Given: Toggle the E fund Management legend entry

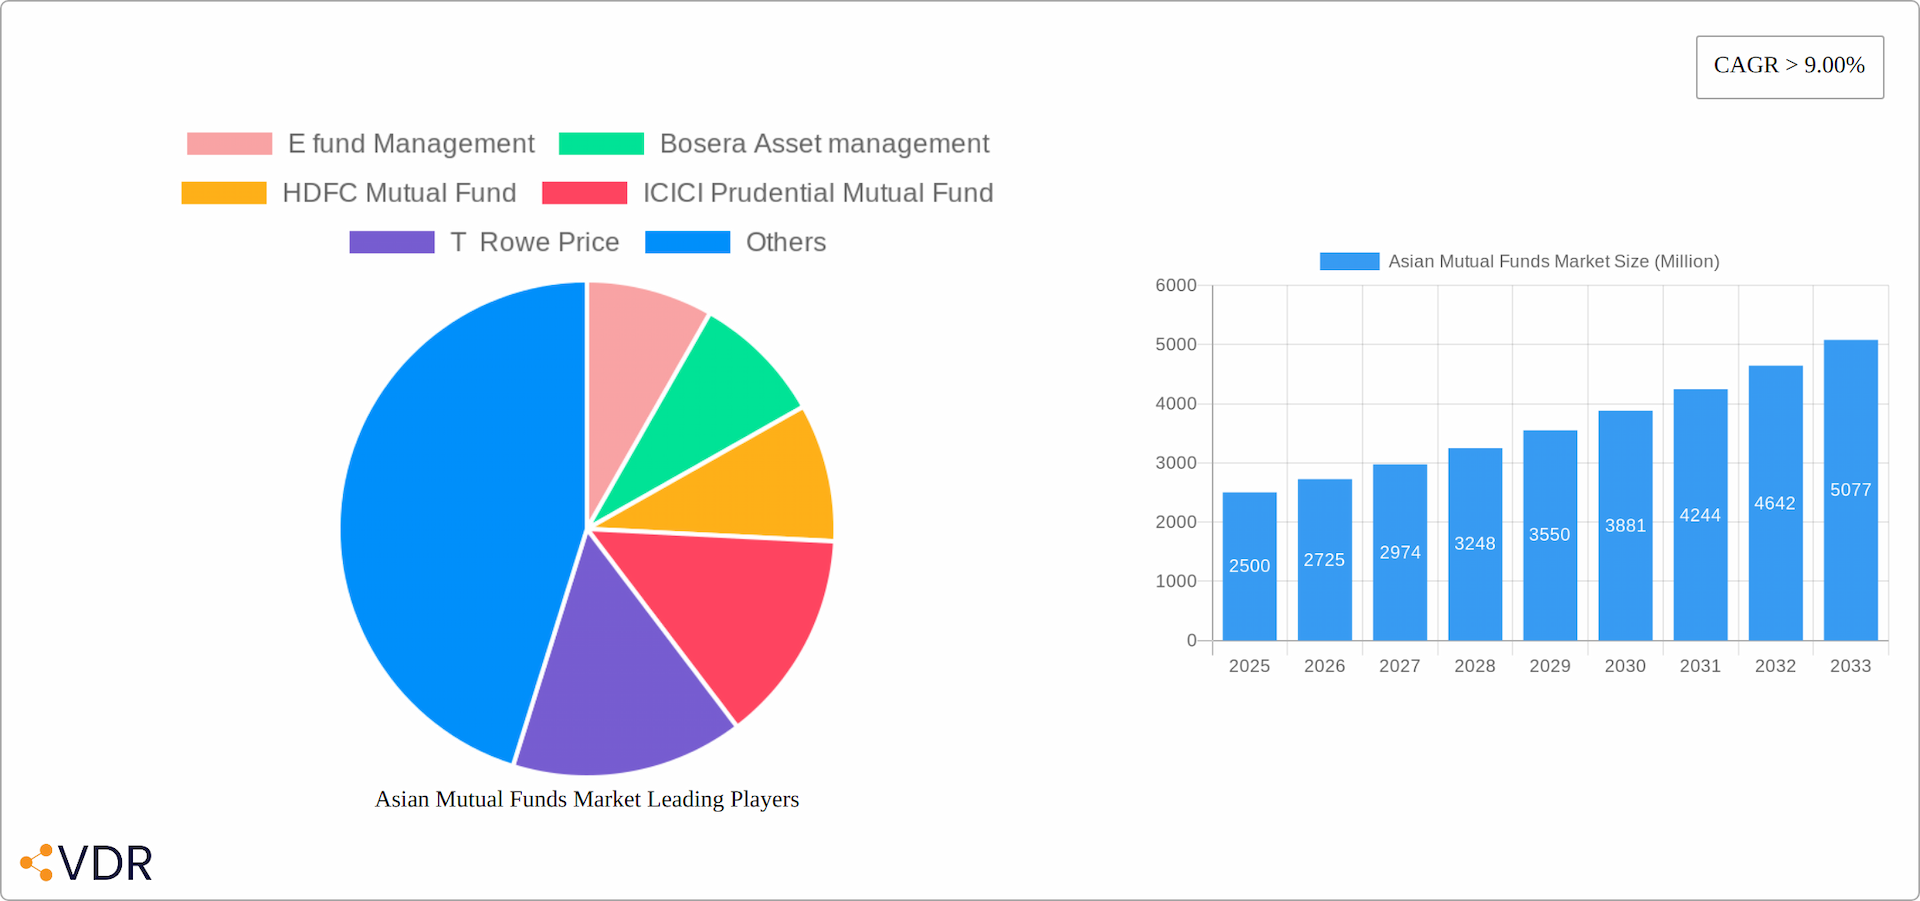Looking at the screenshot, I should [410, 143].
